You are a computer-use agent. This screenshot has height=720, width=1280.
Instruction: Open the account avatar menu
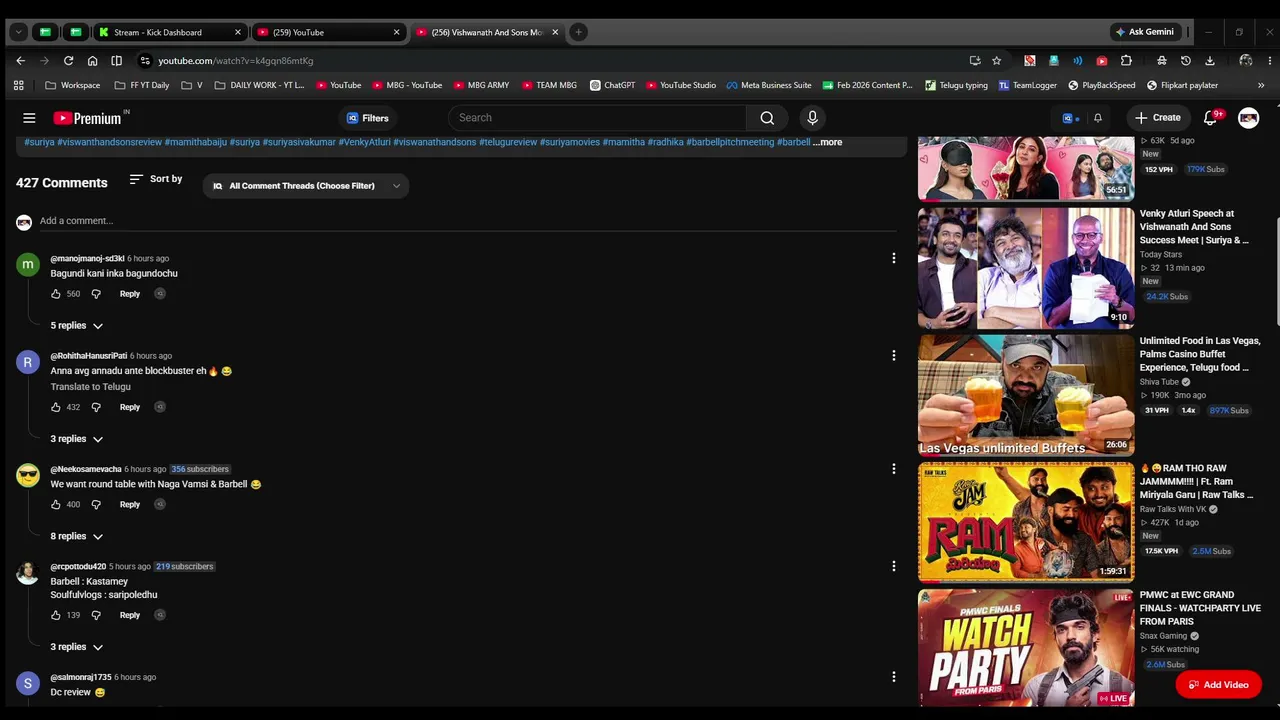pos(1248,118)
